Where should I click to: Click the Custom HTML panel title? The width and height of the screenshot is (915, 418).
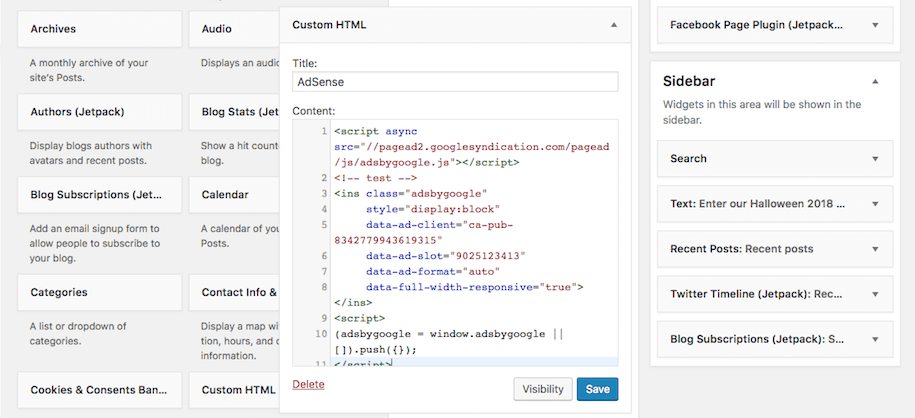click(329, 25)
